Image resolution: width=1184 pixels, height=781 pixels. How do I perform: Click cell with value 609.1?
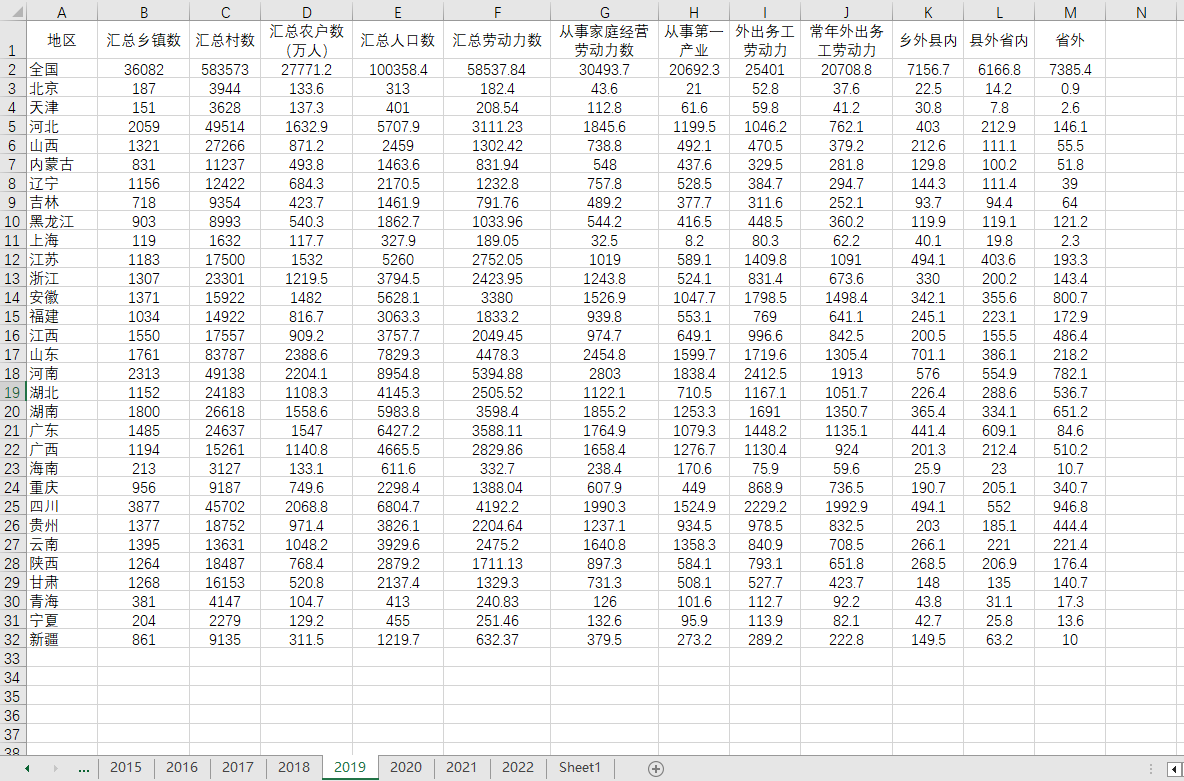(999, 431)
